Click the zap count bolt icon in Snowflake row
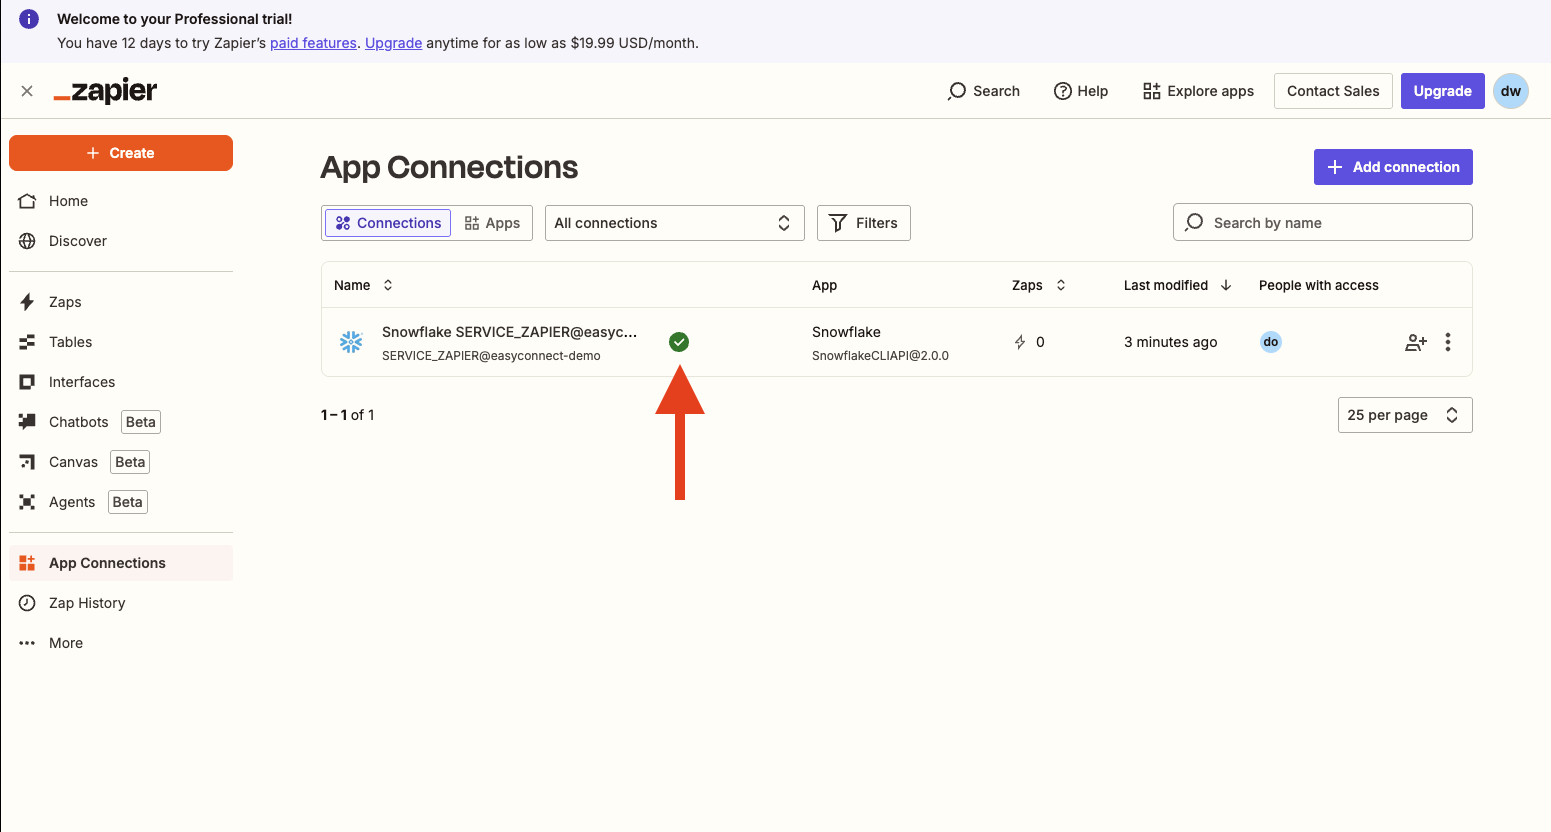1551x832 pixels. [x=1020, y=342]
